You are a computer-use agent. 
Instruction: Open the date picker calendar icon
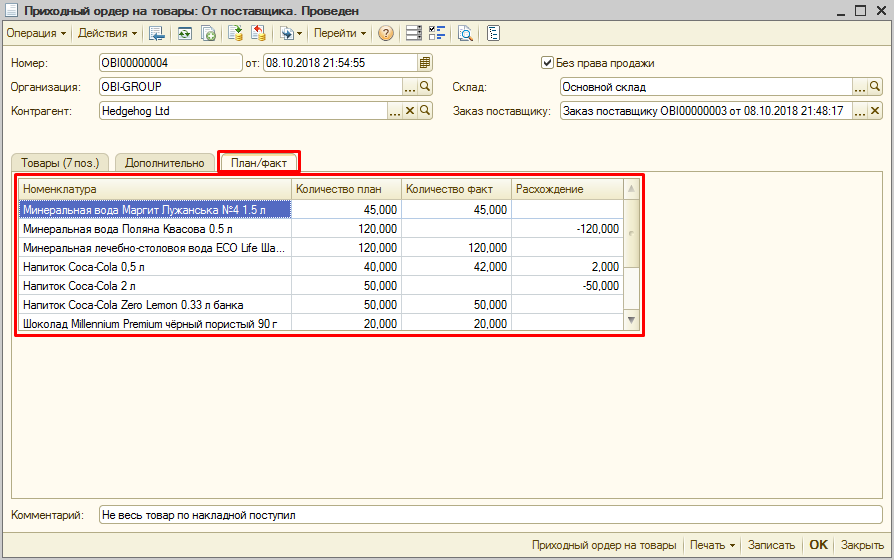425,63
